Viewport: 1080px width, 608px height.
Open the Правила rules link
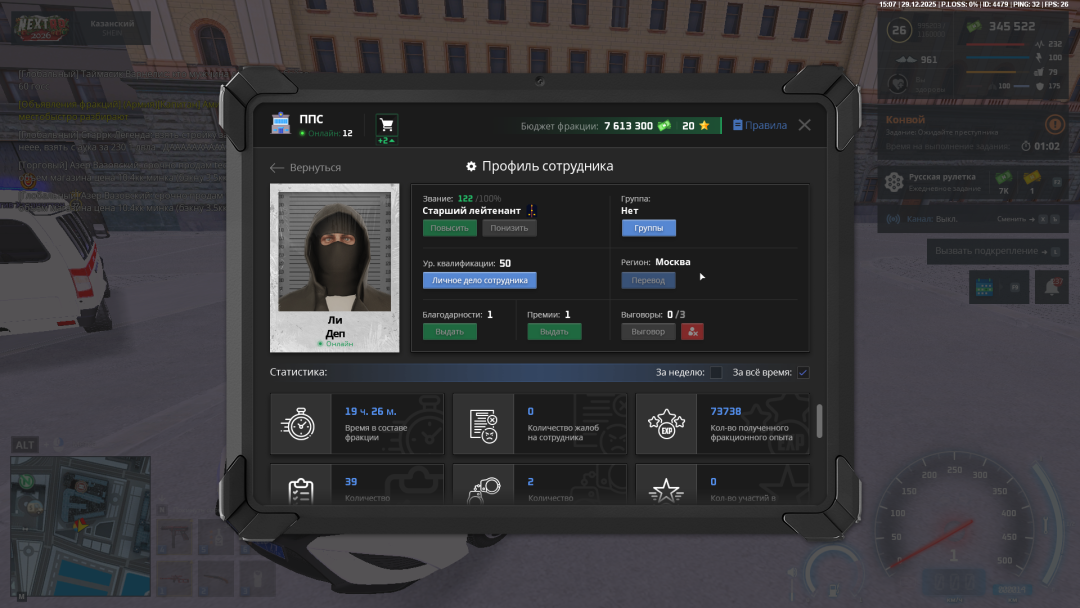click(x=759, y=125)
